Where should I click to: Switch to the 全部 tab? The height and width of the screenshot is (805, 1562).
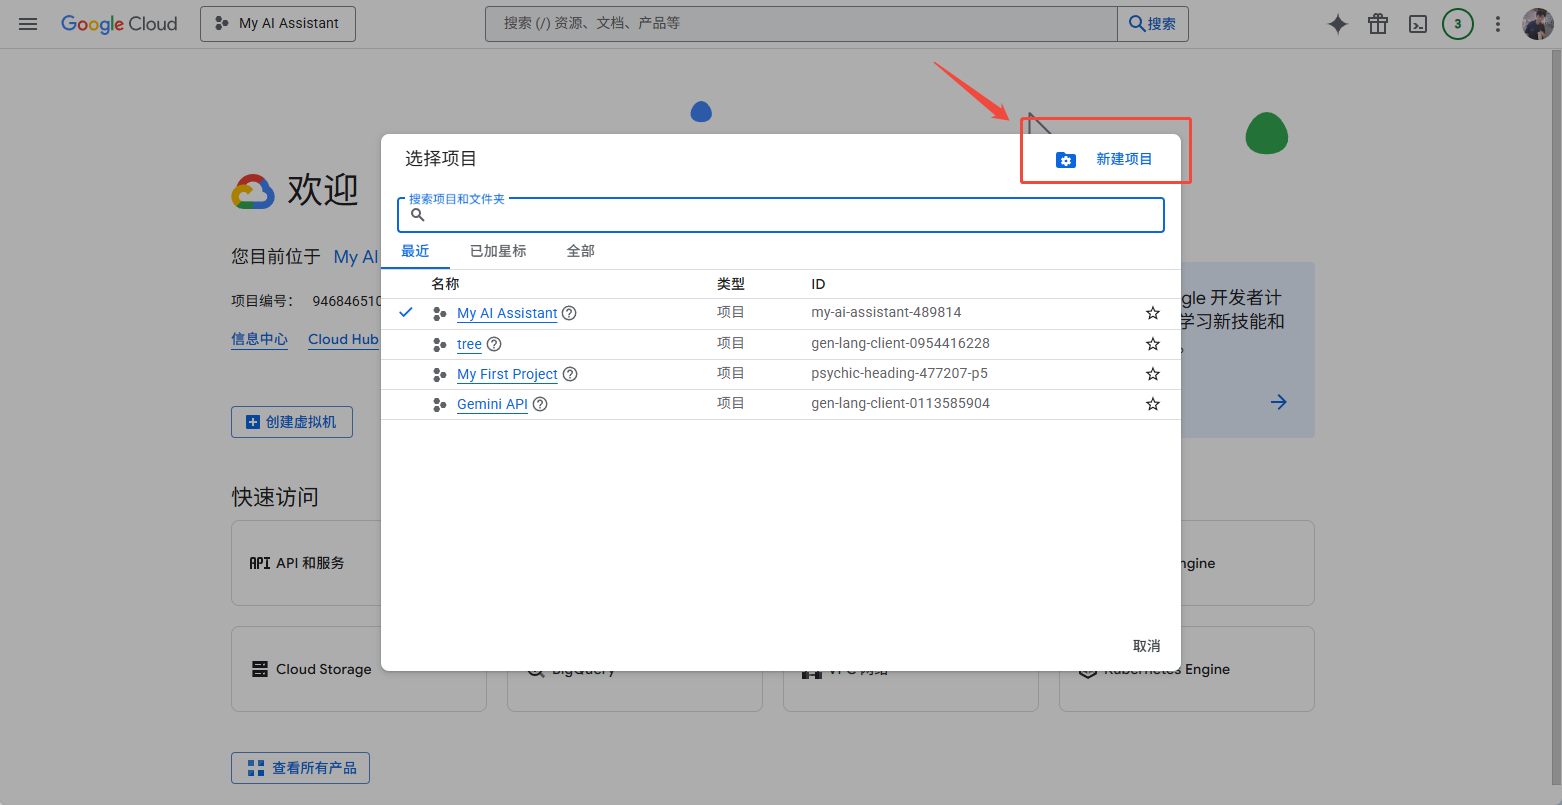point(581,251)
